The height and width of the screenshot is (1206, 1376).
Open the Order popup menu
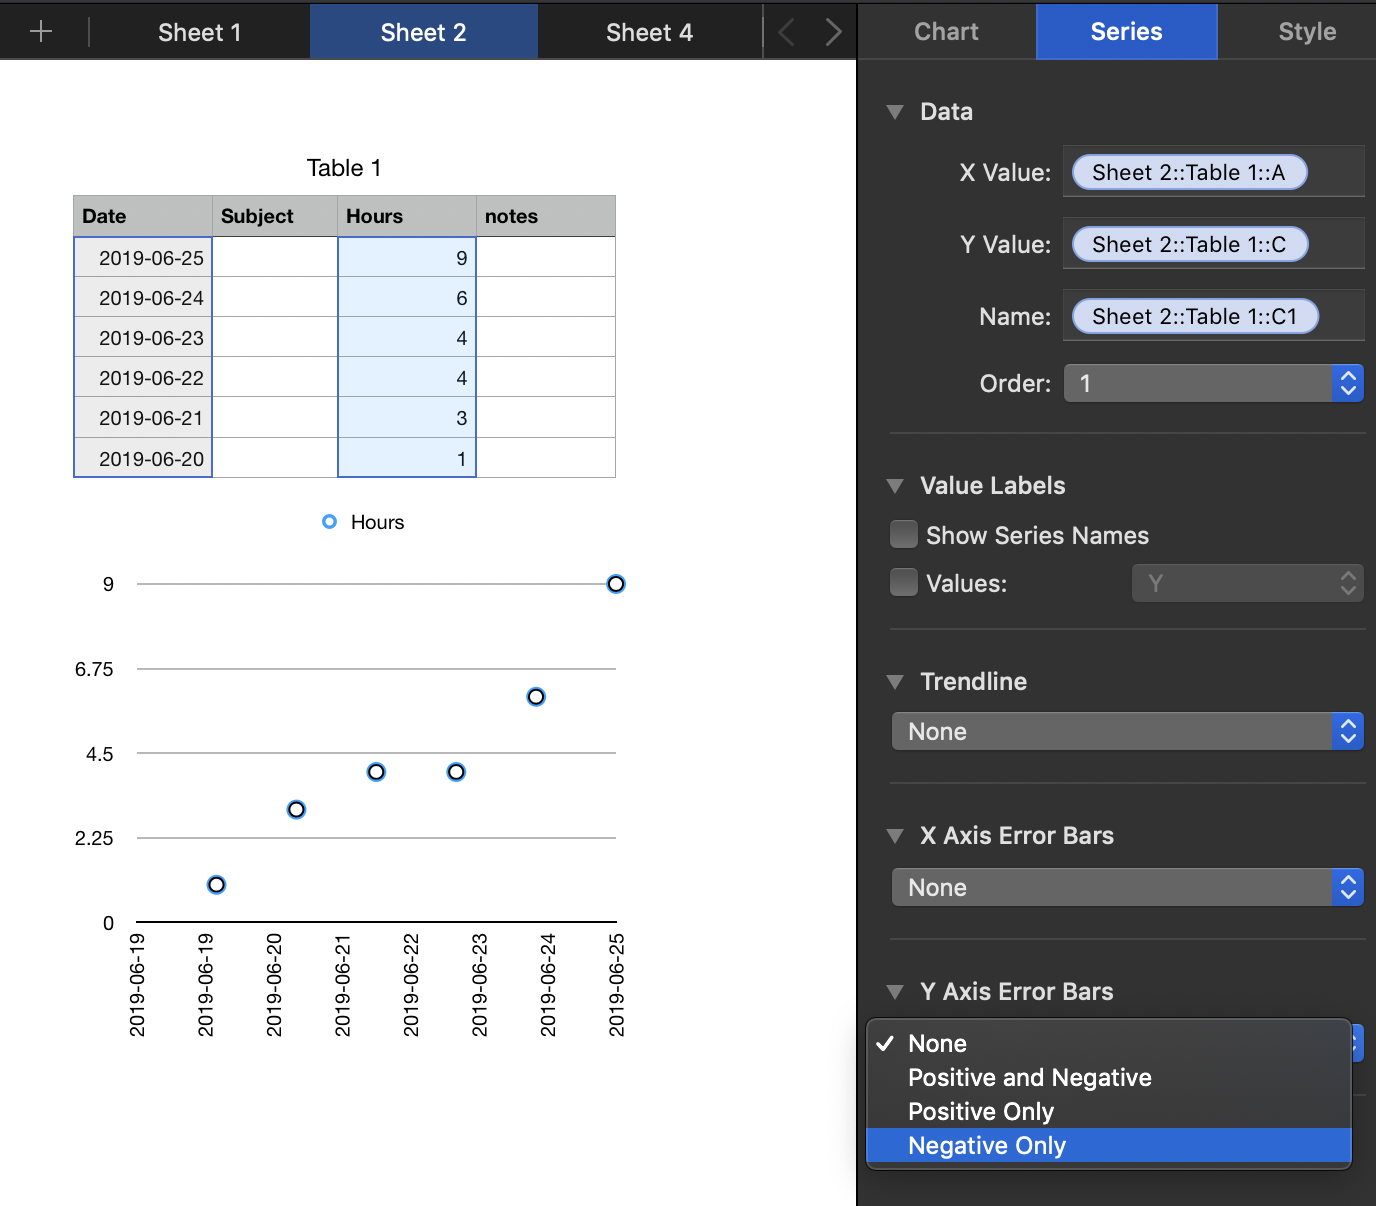coord(1212,384)
